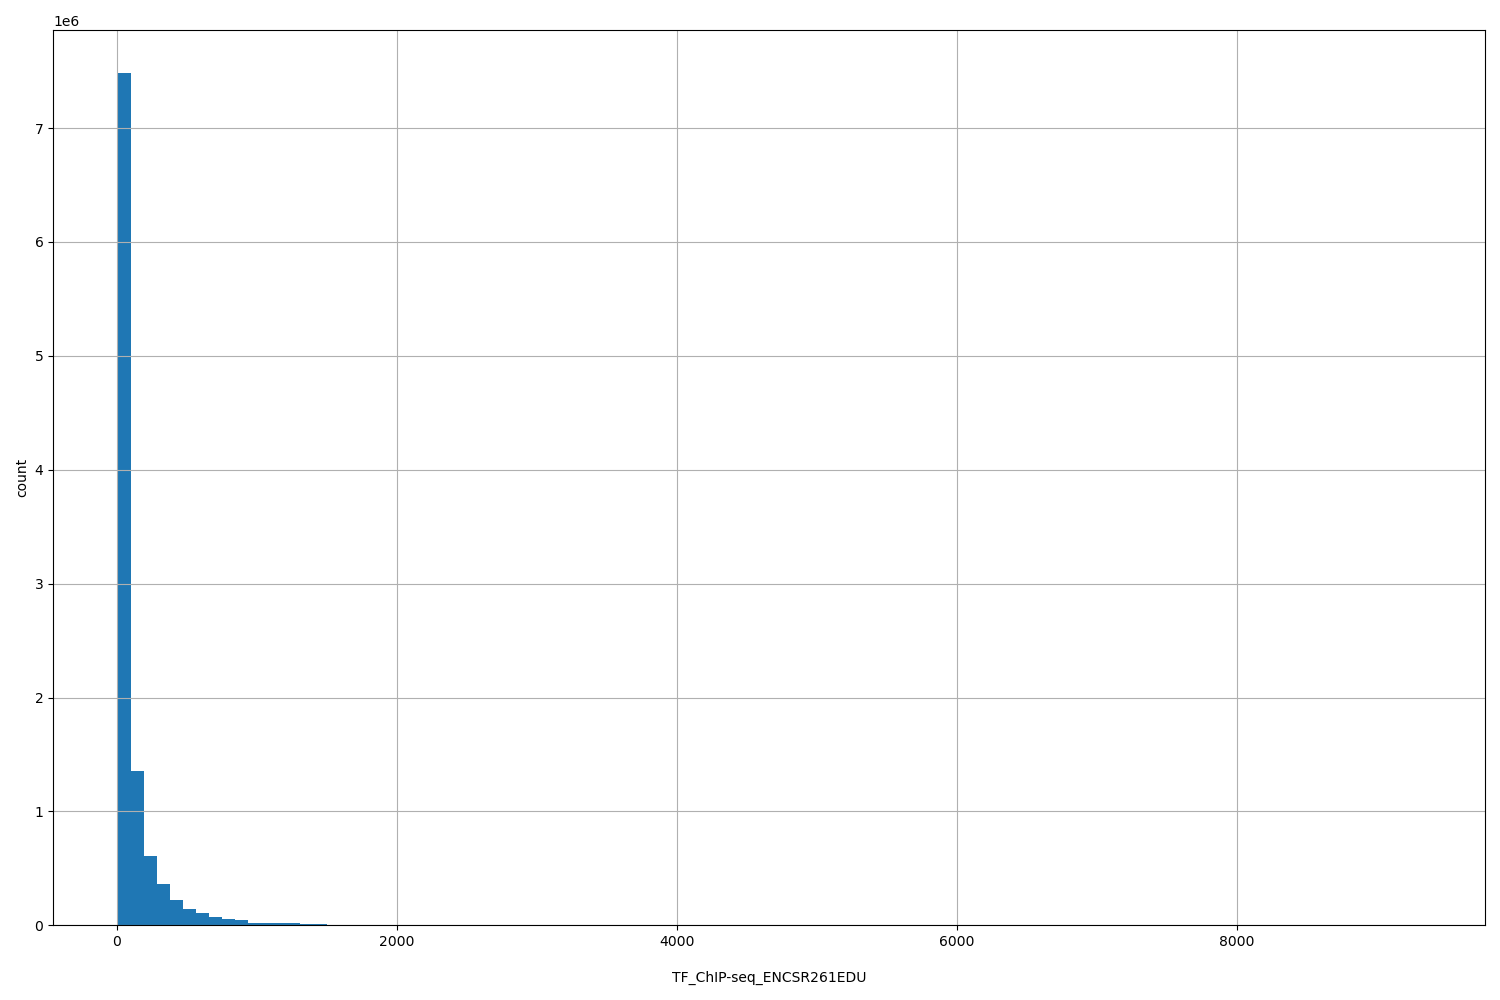Click the vertical gridline at 4000

click(x=678, y=500)
